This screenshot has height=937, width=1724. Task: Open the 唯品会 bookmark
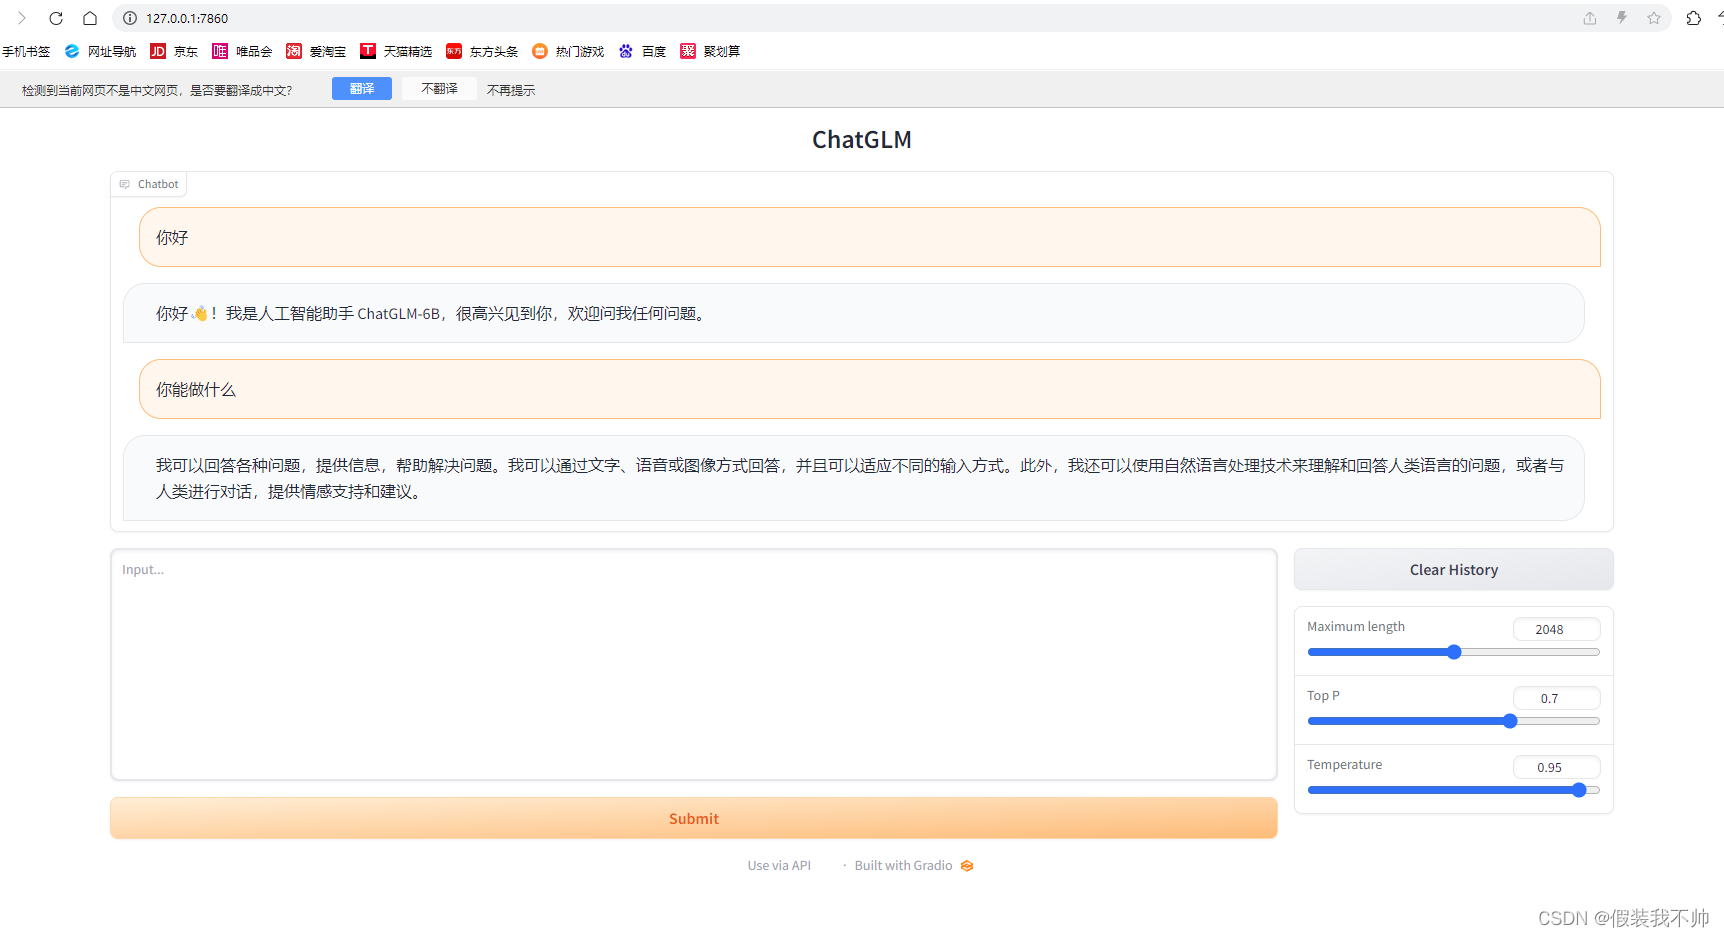click(242, 51)
